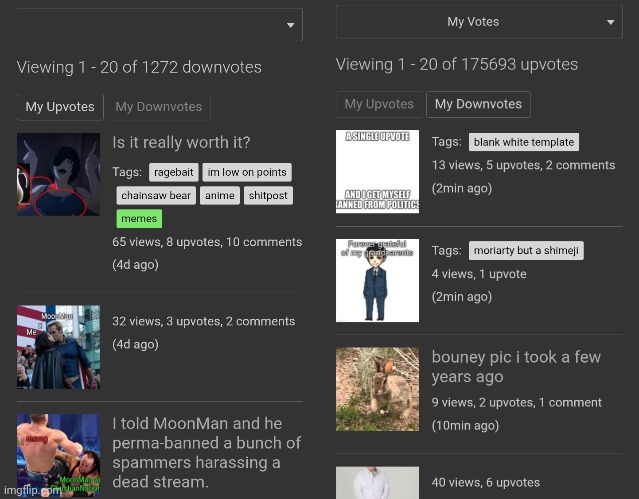Open 'Is it really worth it?' post

coord(181,143)
